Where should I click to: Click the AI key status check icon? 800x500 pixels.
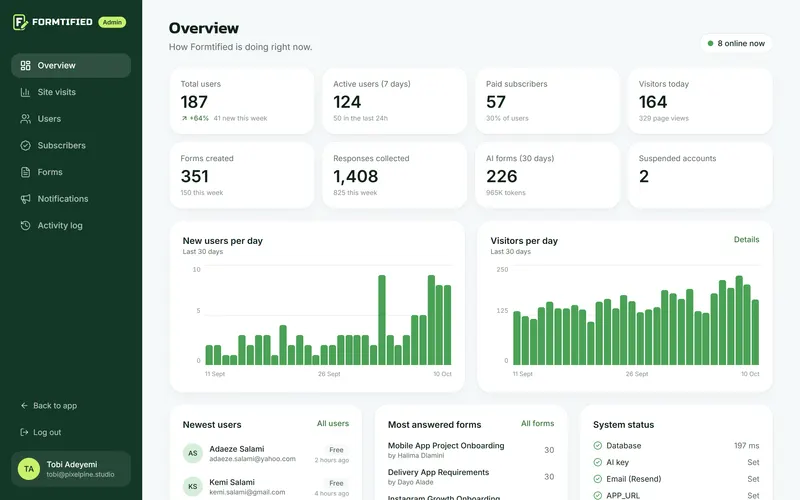[597, 462]
